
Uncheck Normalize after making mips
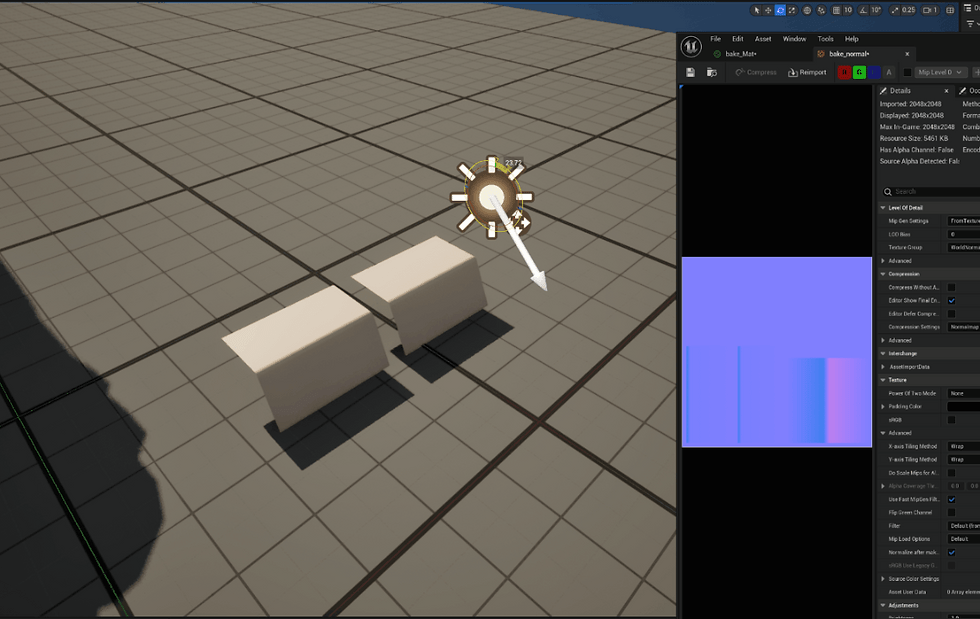coord(951,553)
